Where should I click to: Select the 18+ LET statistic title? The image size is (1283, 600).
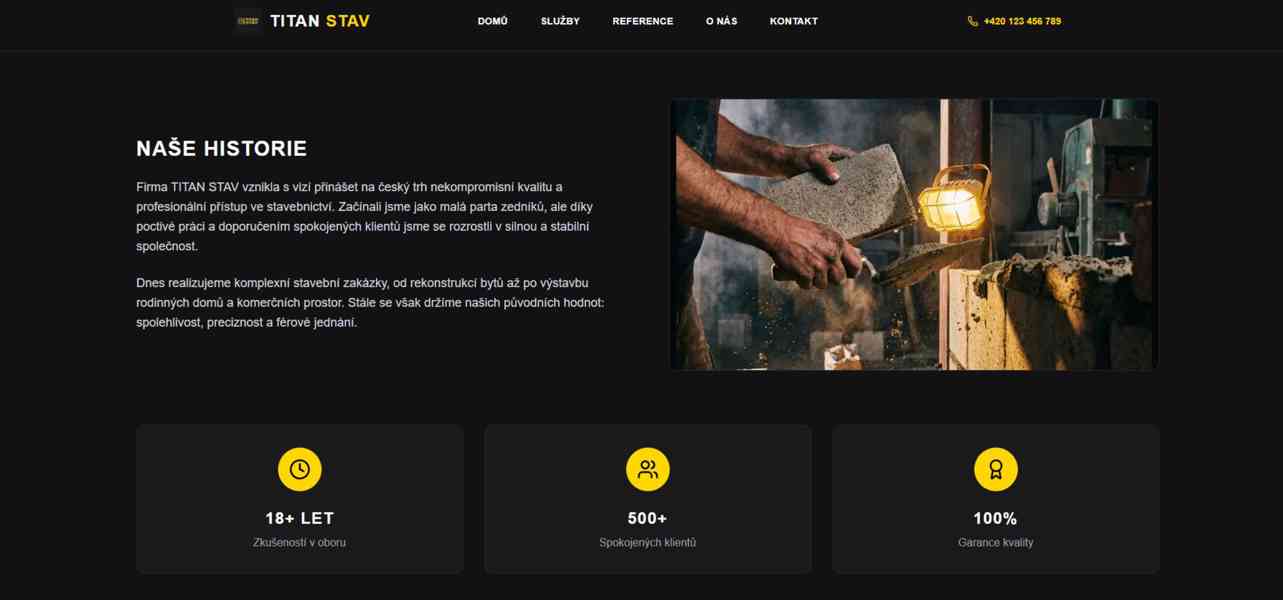click(300, 518)
